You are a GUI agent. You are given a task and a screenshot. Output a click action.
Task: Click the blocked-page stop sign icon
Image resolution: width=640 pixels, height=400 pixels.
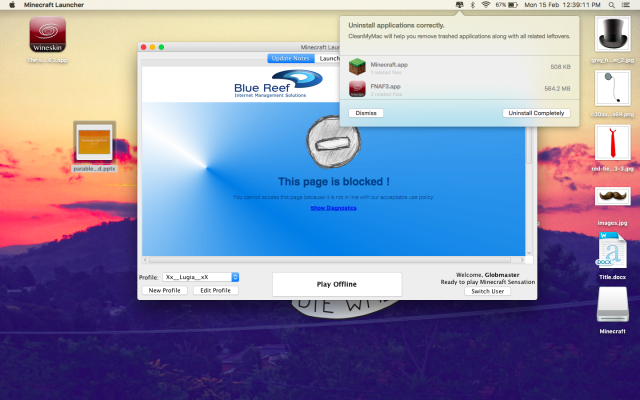pyautogui.click(x=333, y=142)
